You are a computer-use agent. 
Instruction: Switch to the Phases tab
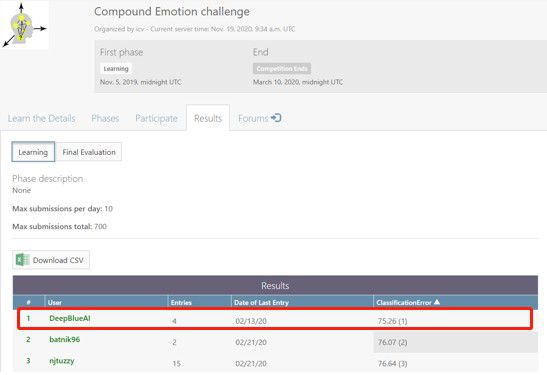tap(105, 118)
